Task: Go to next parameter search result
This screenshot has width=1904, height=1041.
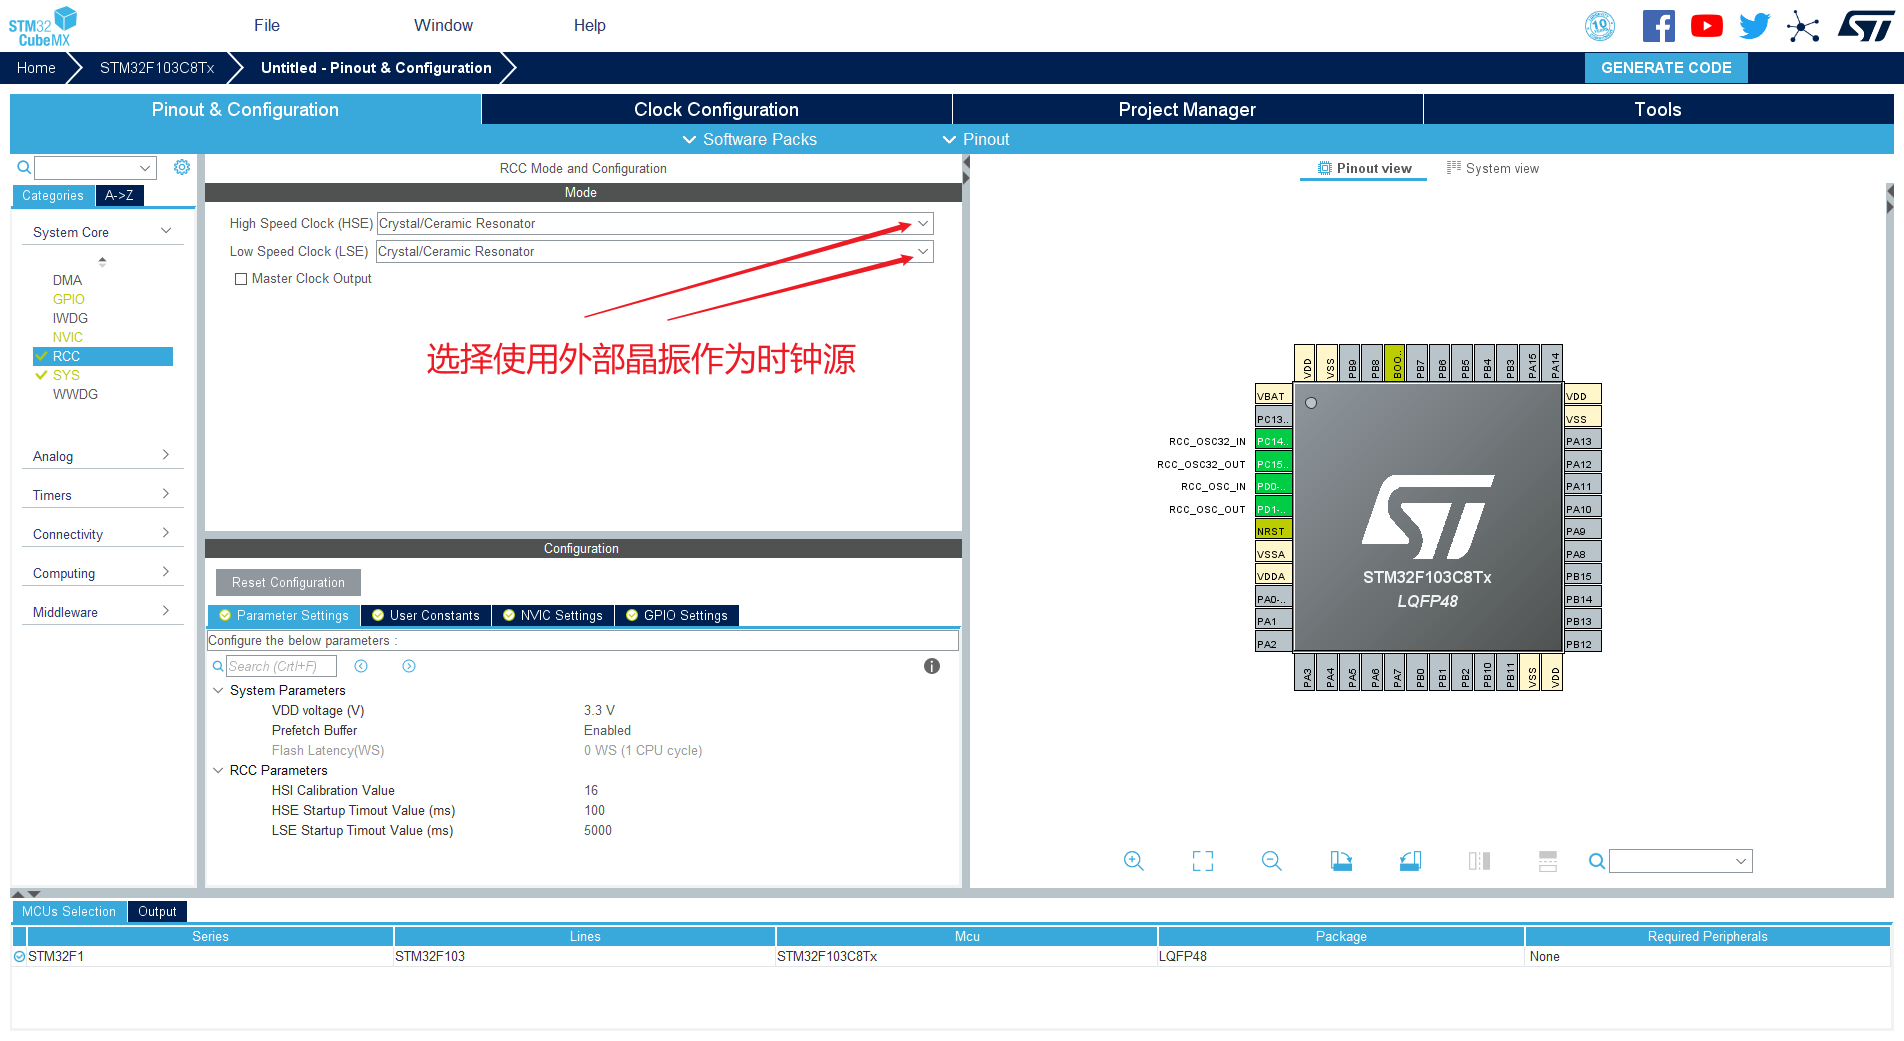Action: [x=409, y=666]
